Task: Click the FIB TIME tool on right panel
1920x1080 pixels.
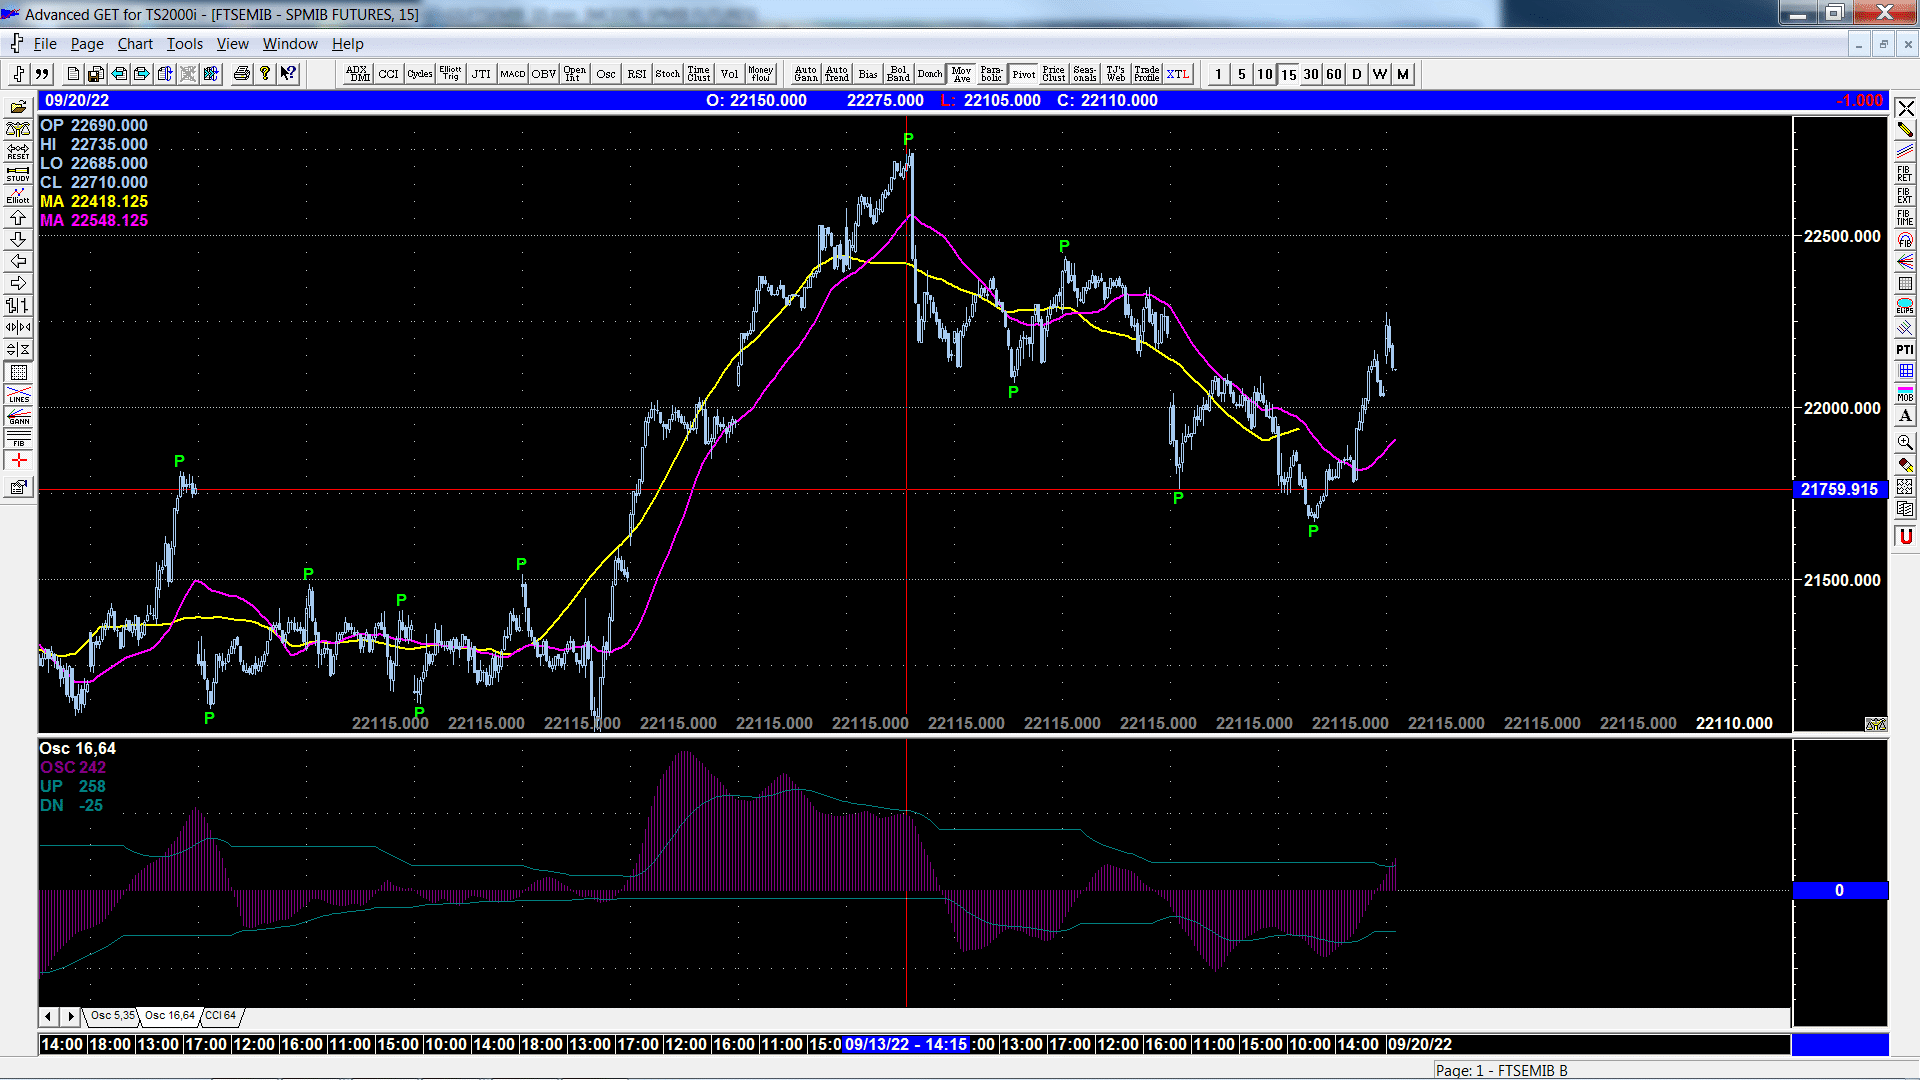Action: 1905,217
